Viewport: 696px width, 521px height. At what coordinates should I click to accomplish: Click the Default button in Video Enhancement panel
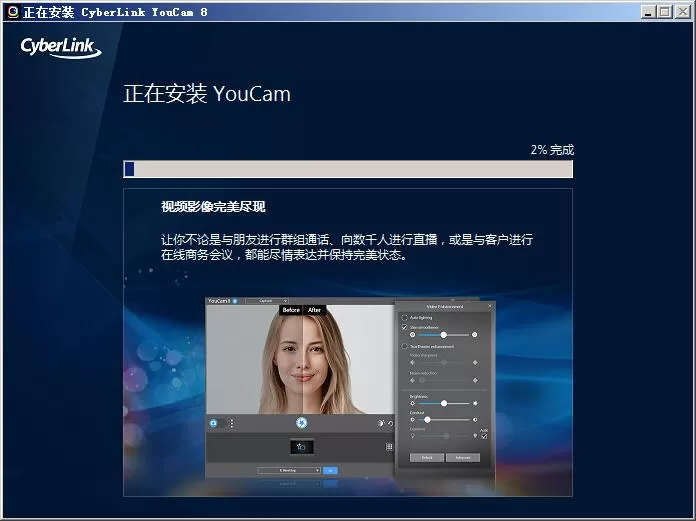coord(427,458)
